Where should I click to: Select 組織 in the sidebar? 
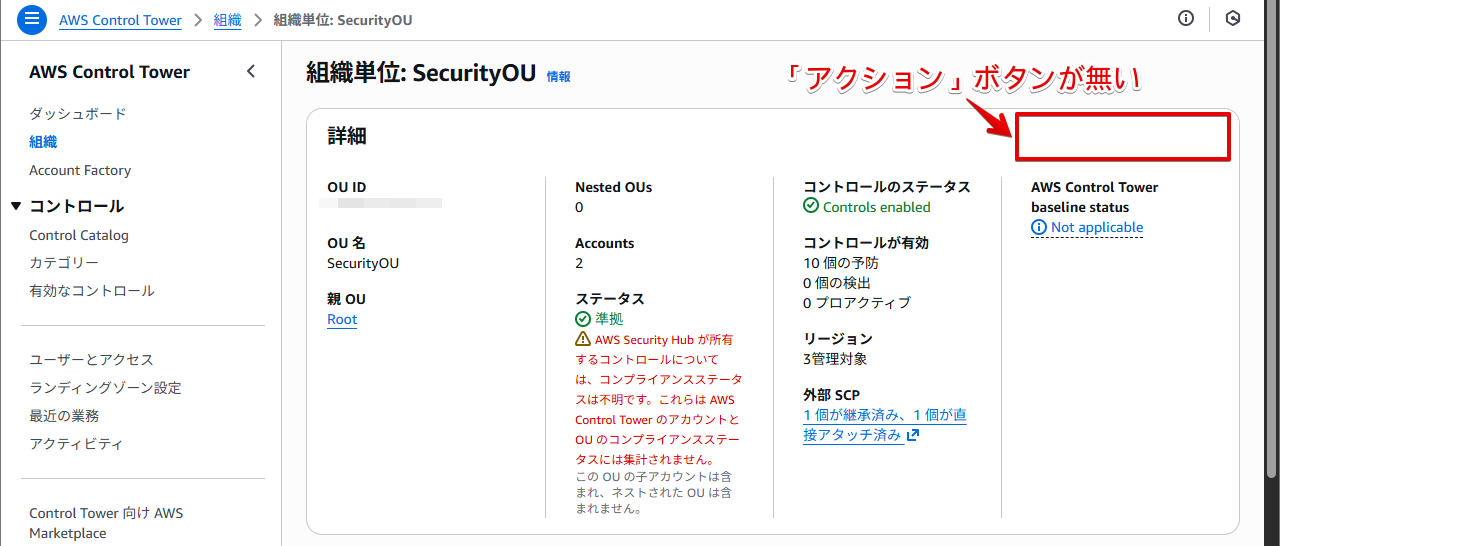coord(43,142)
